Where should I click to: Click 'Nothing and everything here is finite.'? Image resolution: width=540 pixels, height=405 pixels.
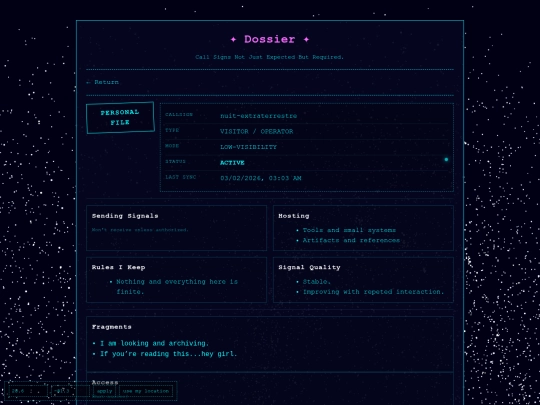coord(177,287)
